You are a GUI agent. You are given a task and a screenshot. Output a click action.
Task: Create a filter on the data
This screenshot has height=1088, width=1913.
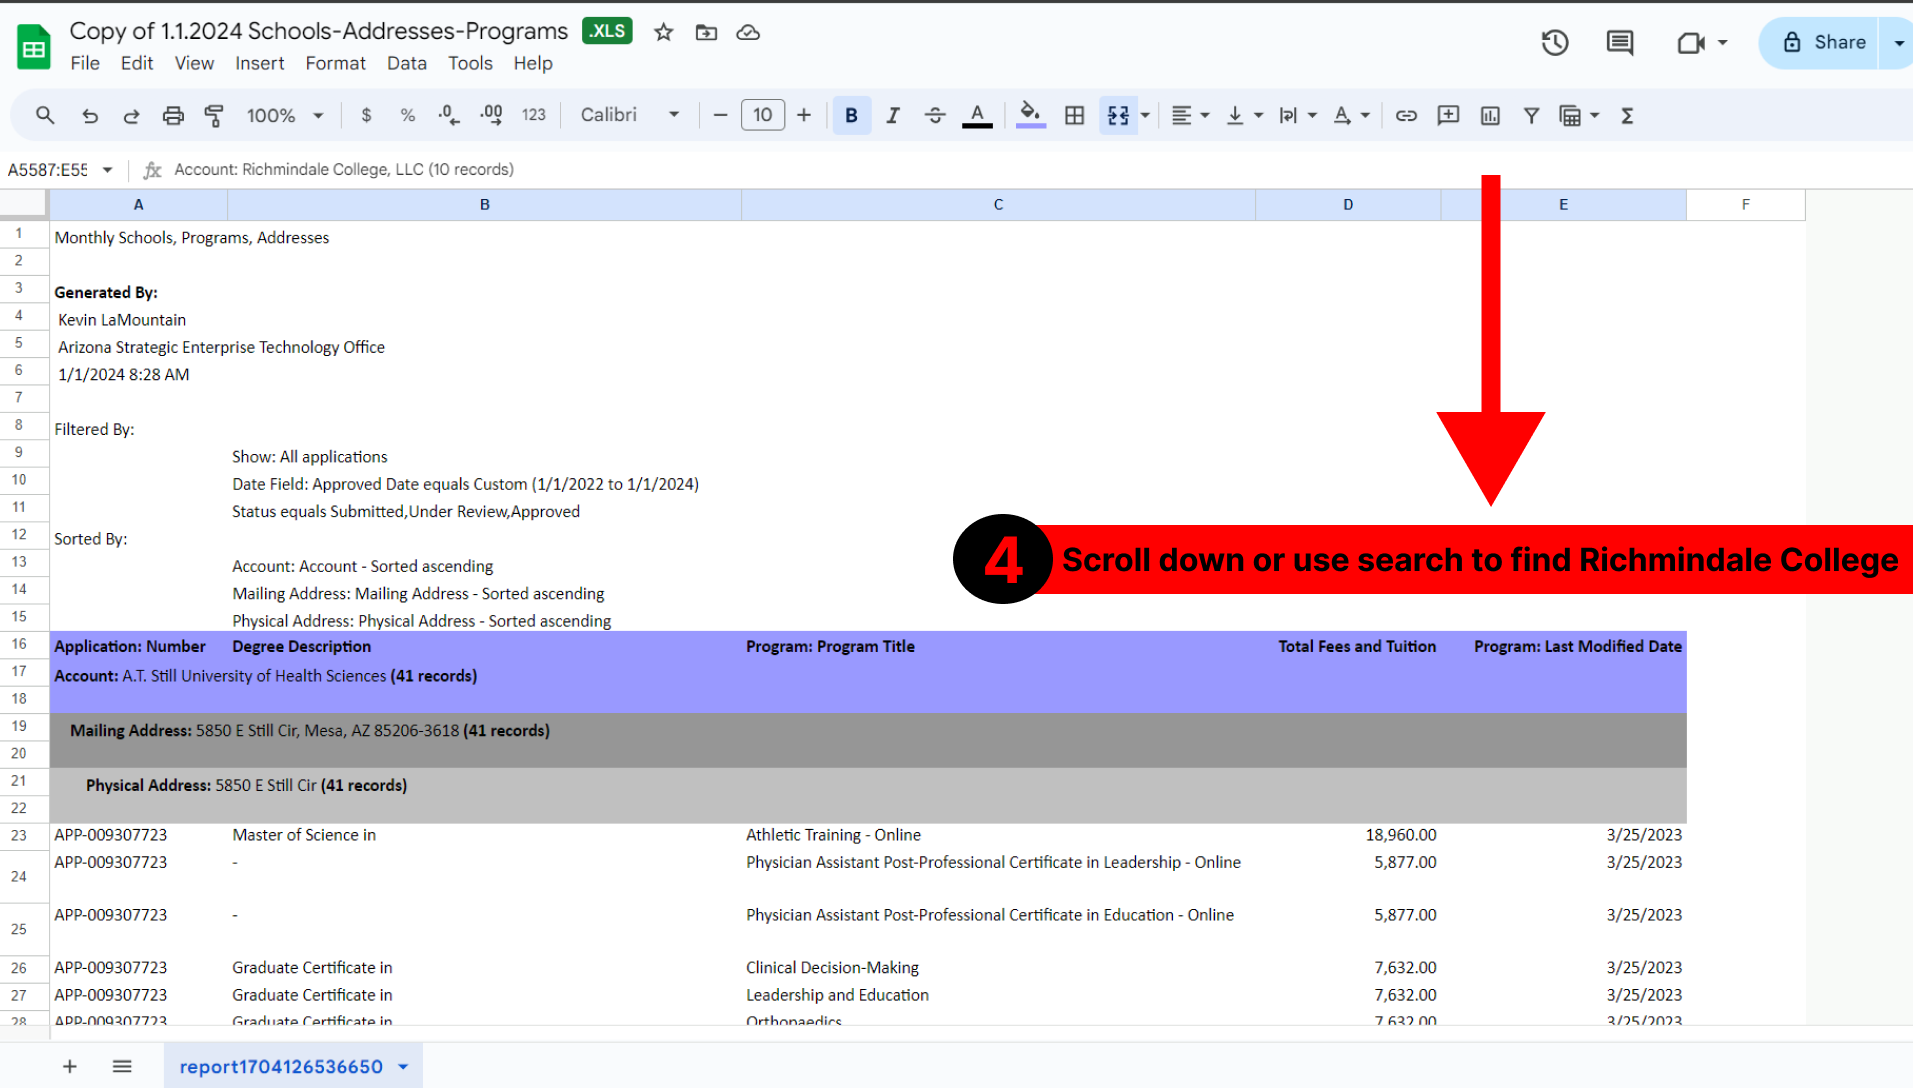pos(1531,115)
